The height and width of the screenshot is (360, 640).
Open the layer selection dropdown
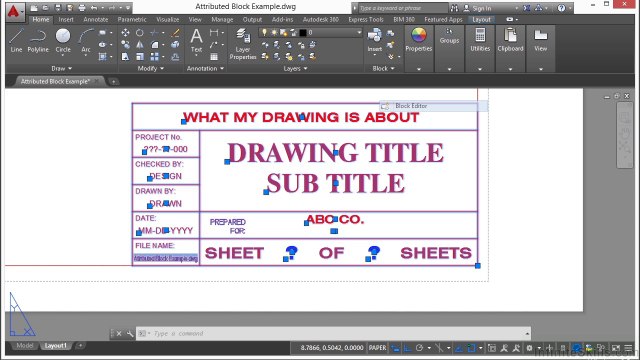tap(359, 32)
